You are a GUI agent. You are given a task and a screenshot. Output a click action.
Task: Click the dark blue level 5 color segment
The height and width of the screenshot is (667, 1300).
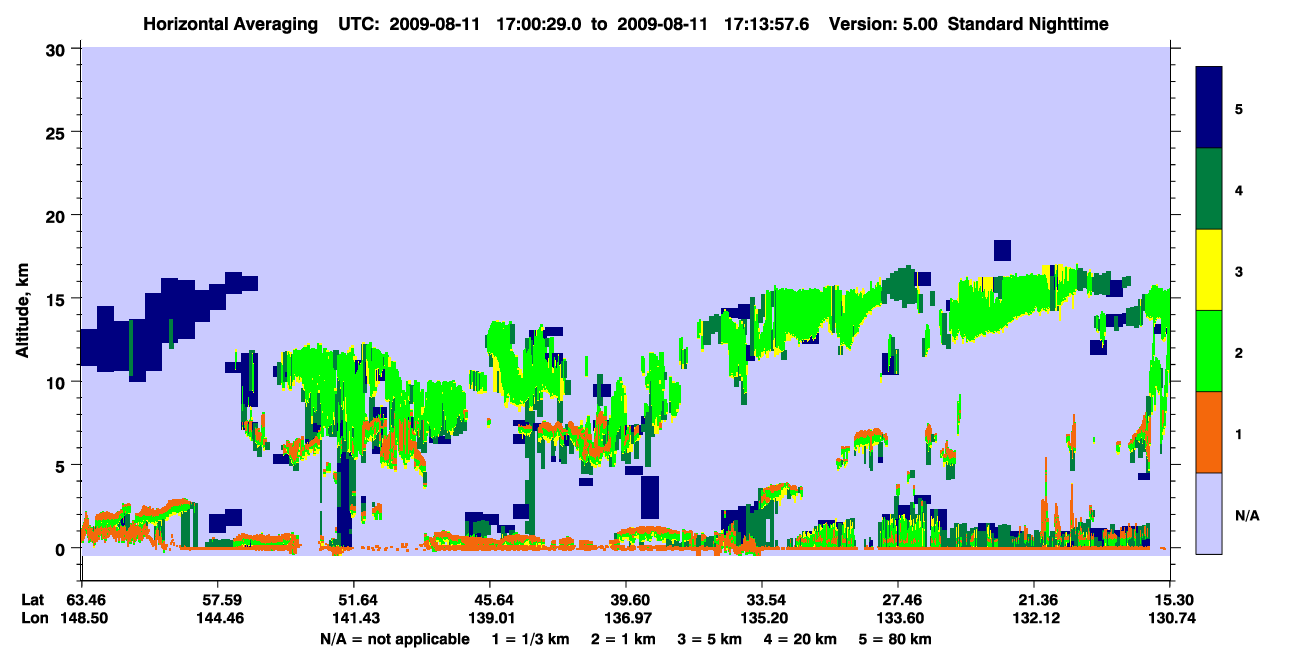(x=1209, y=108)
